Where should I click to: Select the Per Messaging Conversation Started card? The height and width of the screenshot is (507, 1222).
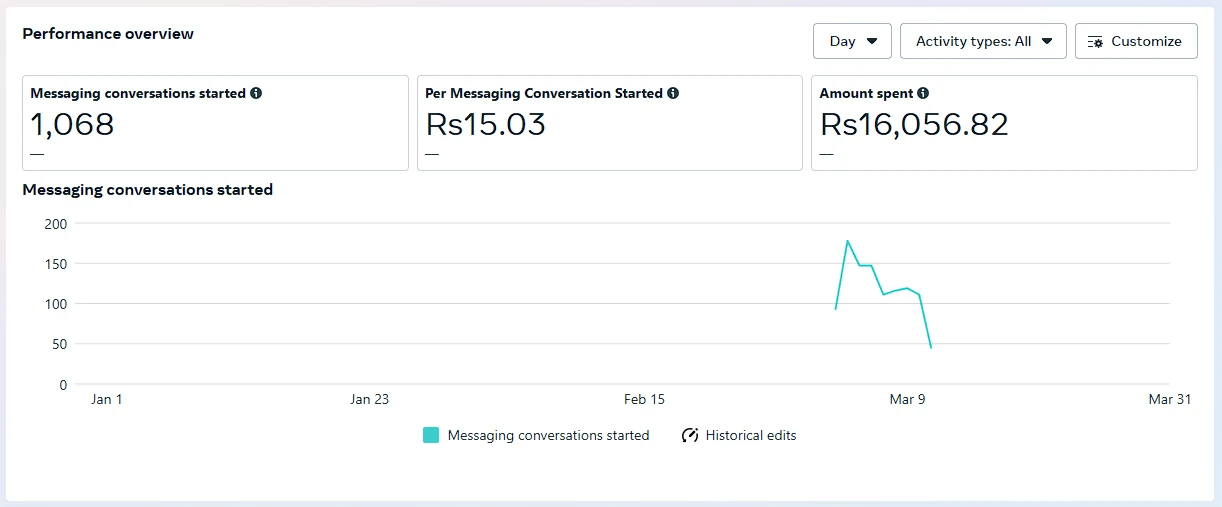[610, 123]
